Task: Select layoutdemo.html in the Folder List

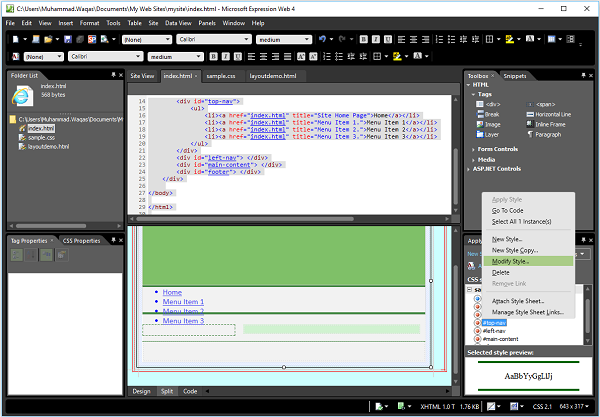Action: [x=48, y=148]
